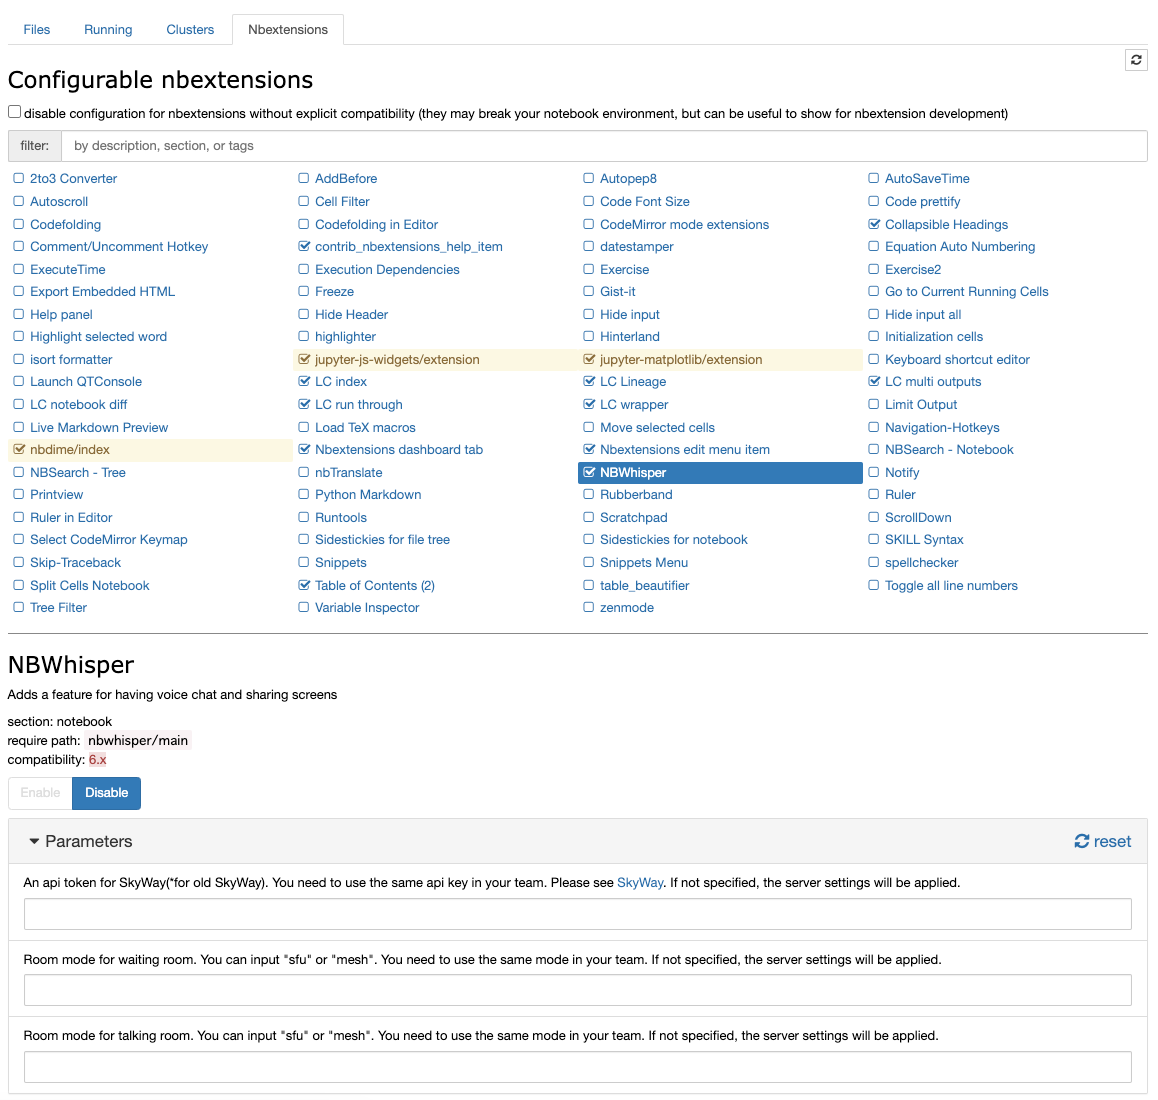Open the Python Markdown extension
The width and height of the screenshot is (1158, 1100).
click(369, 495)
